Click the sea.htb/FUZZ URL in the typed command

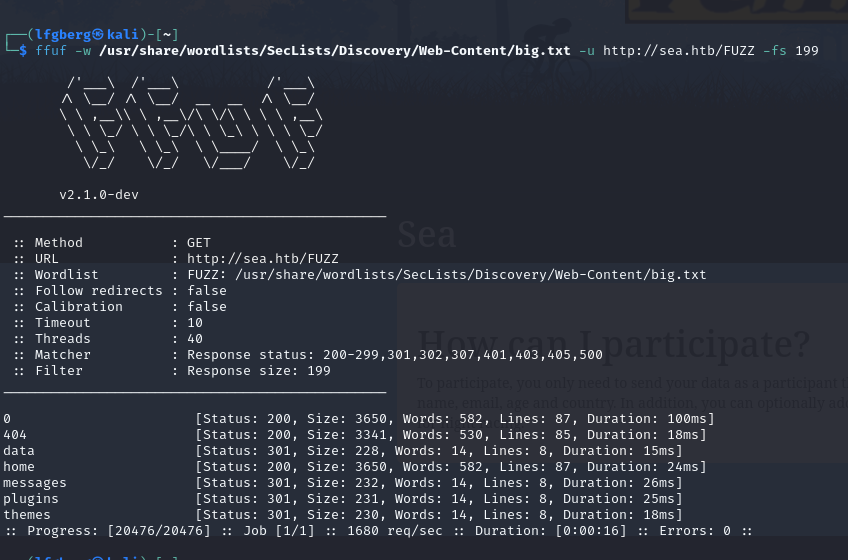click(x=678, y=51)
